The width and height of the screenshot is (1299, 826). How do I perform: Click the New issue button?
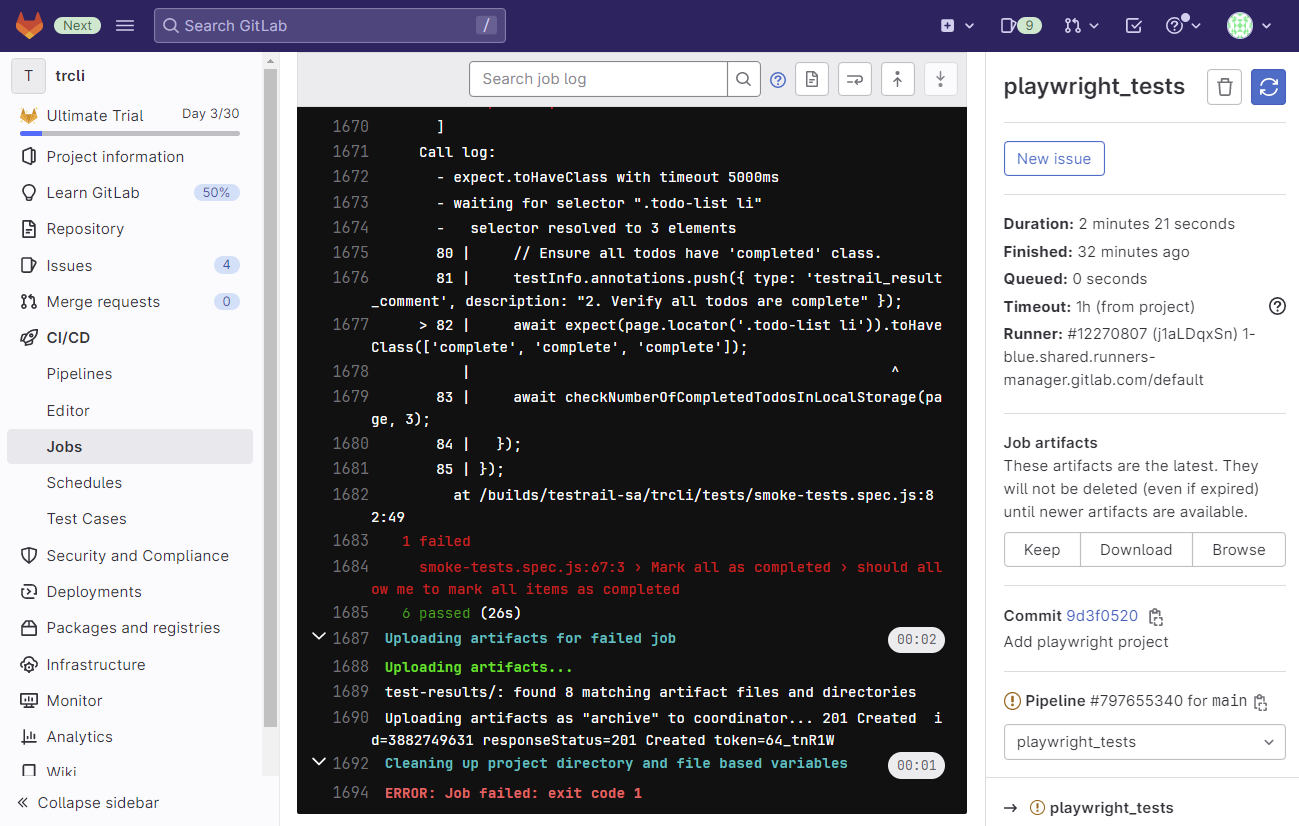tap(1053, 159)
